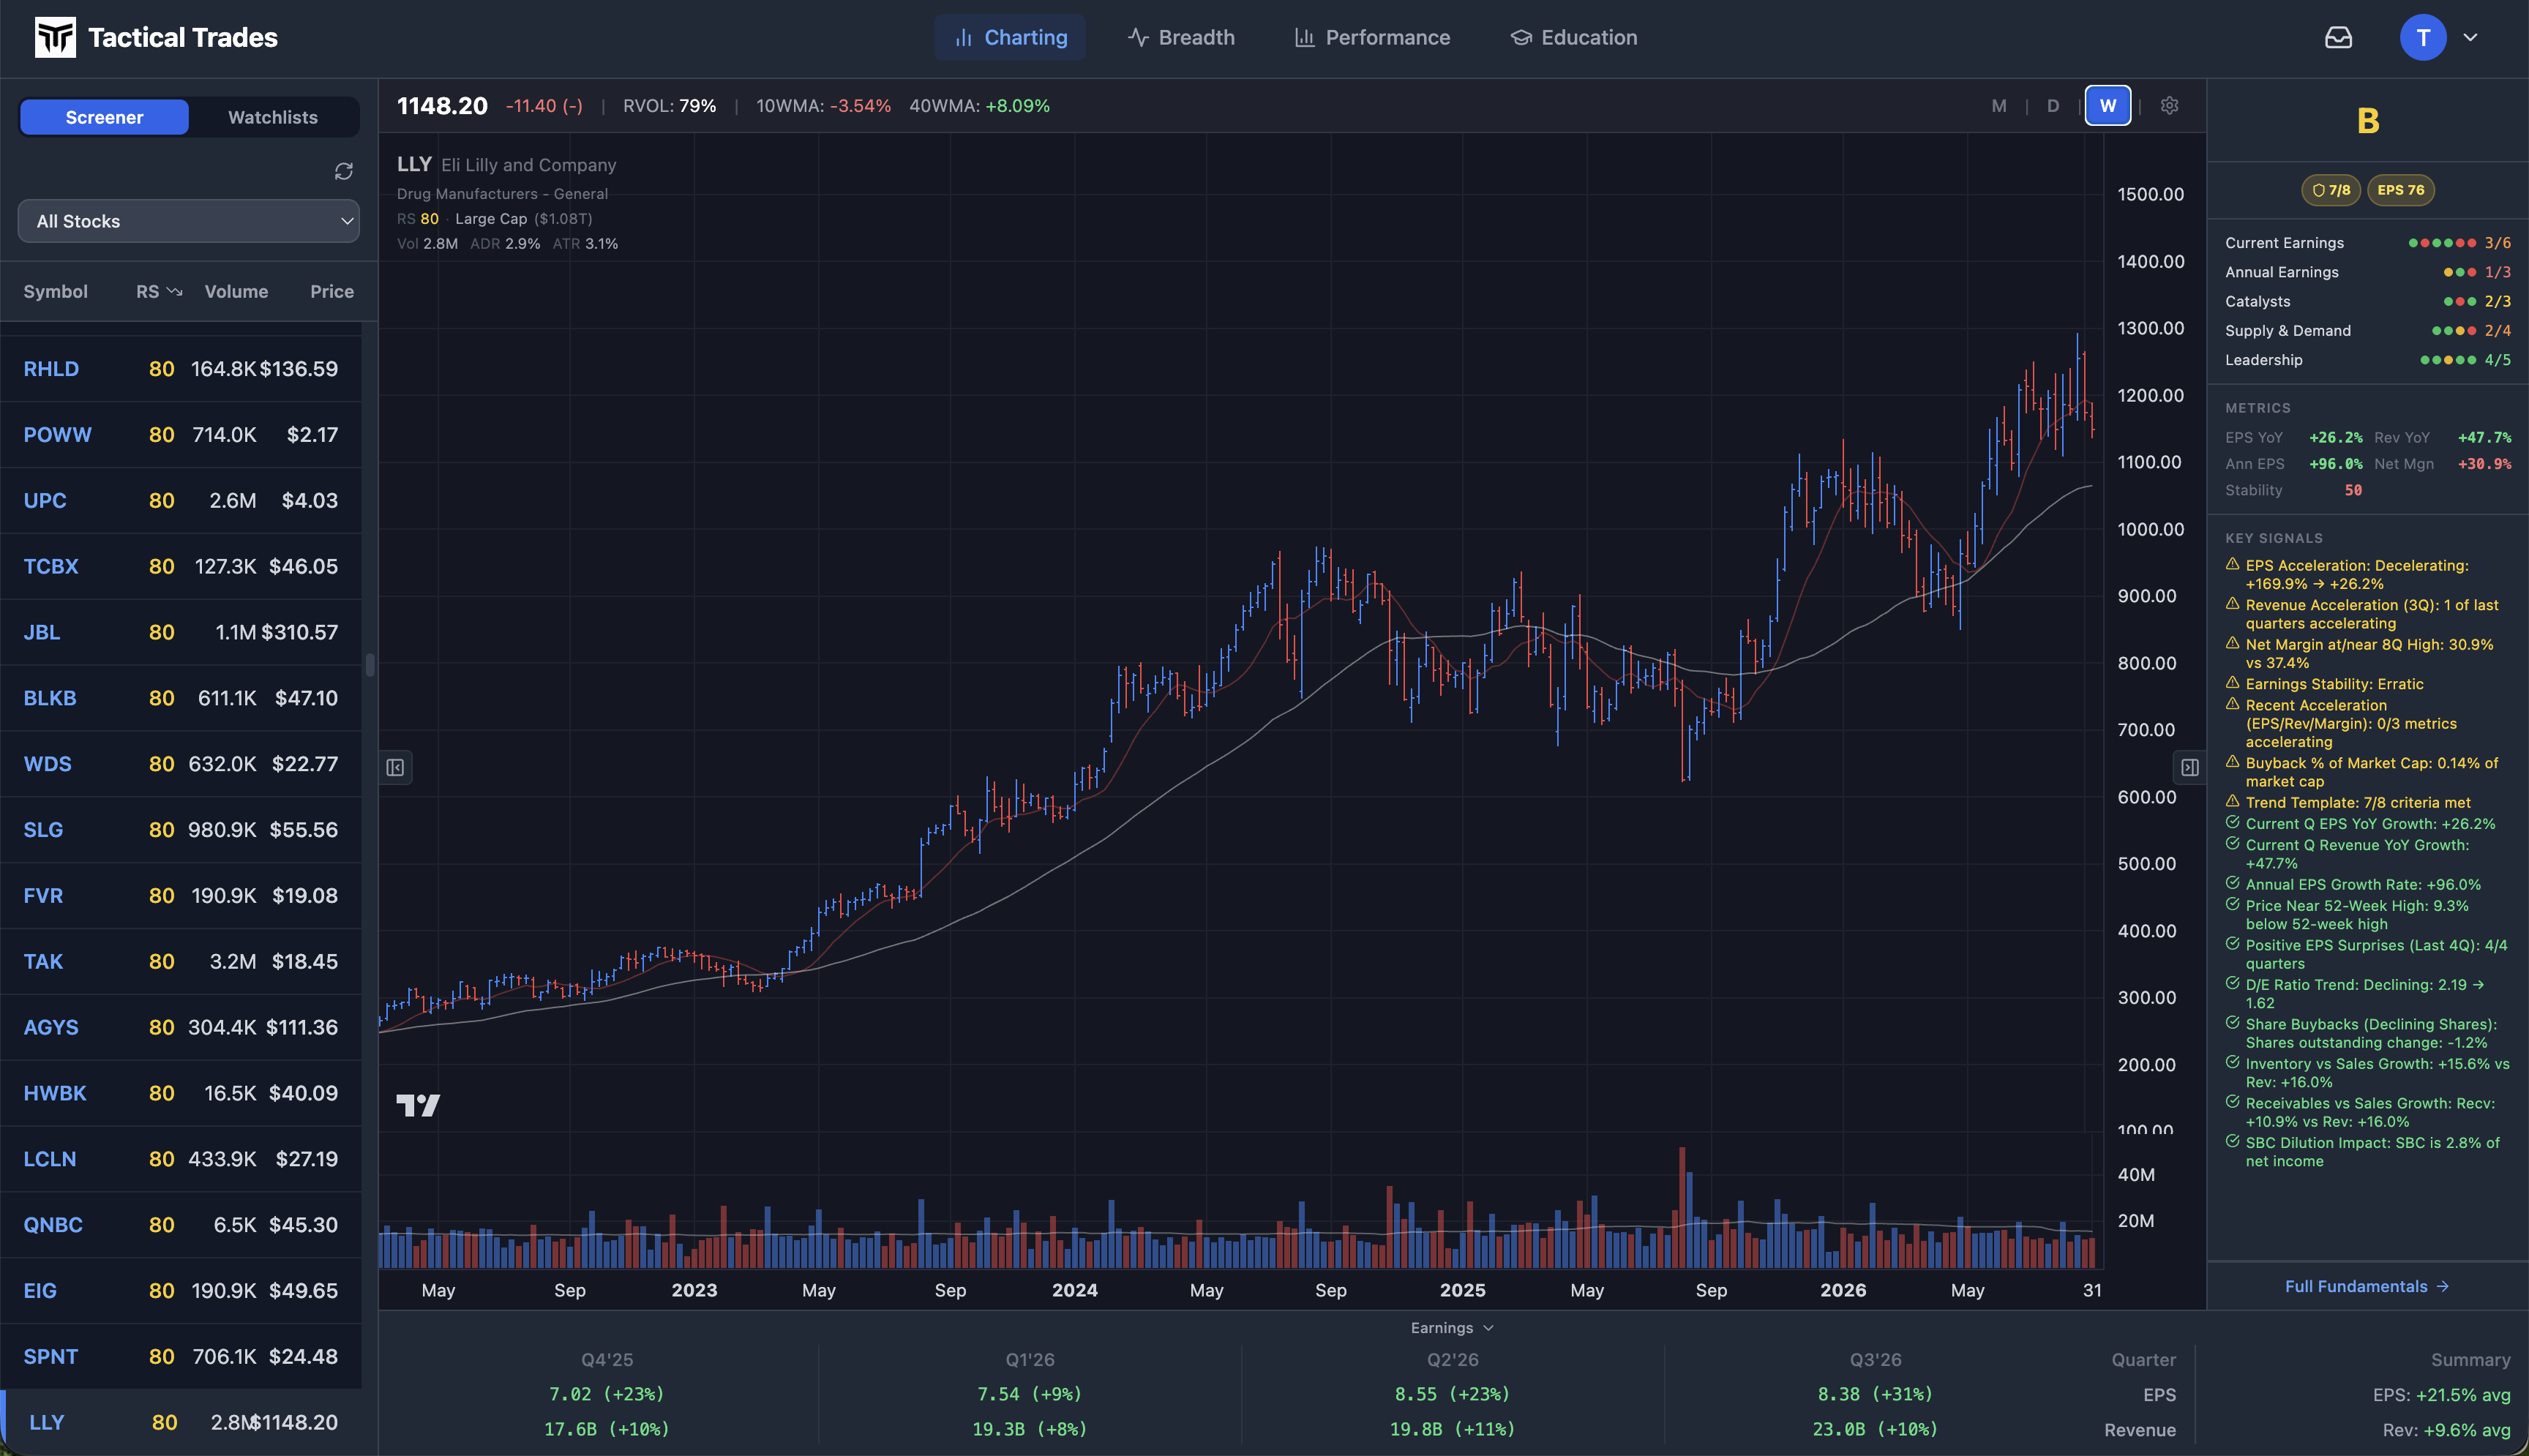Click the EPS Acceleration warning icon
This screenshot has height=1456, width=2529.
(x=2232, y=565)
